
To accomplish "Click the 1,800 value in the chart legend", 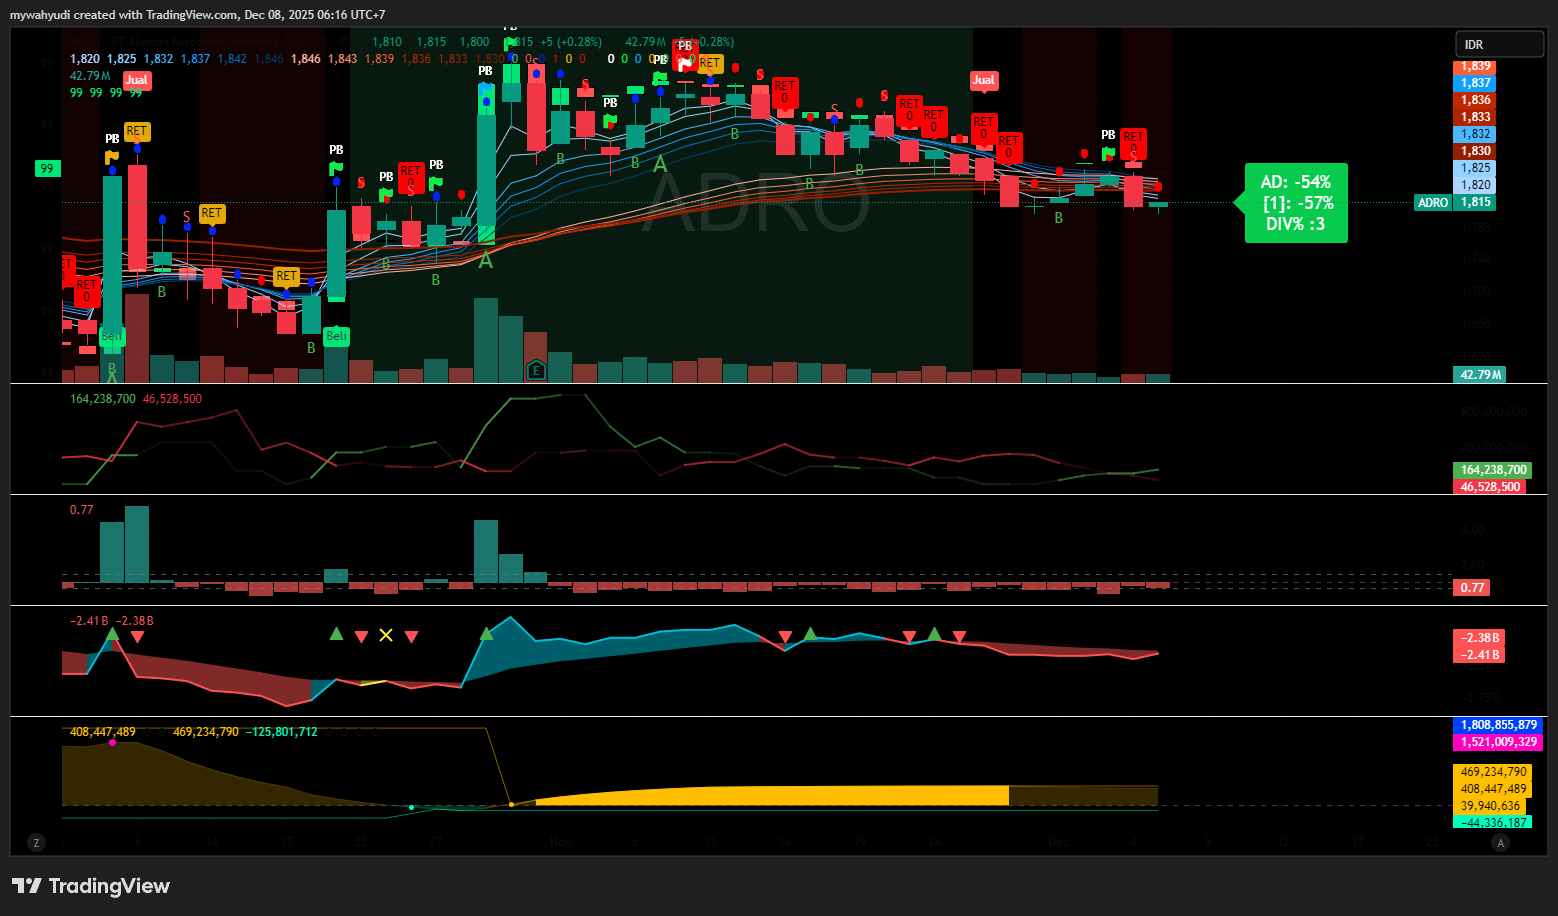I will [475, 42].
